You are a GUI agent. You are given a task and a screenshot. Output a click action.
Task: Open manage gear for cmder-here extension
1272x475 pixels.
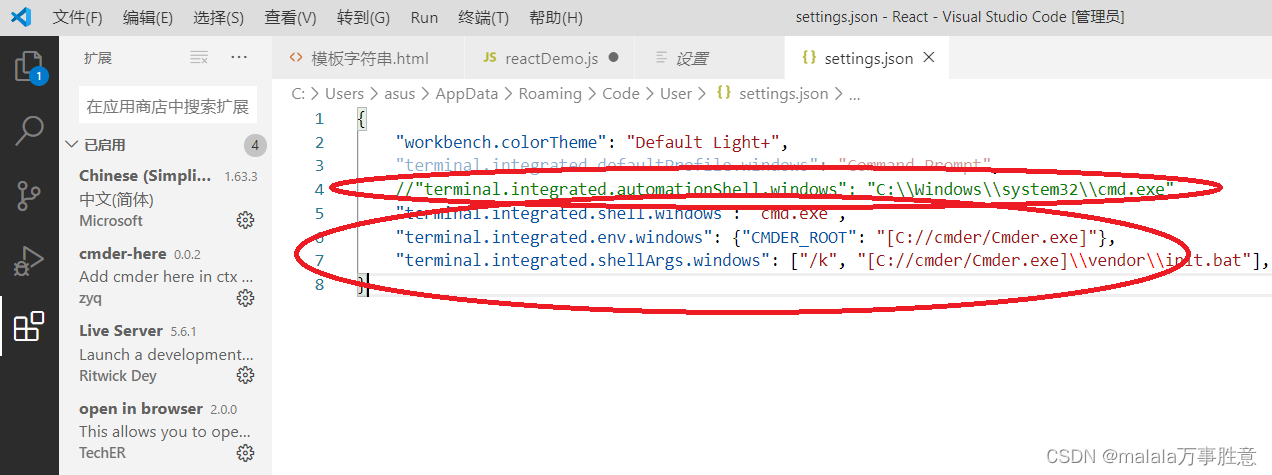(245, 298)
